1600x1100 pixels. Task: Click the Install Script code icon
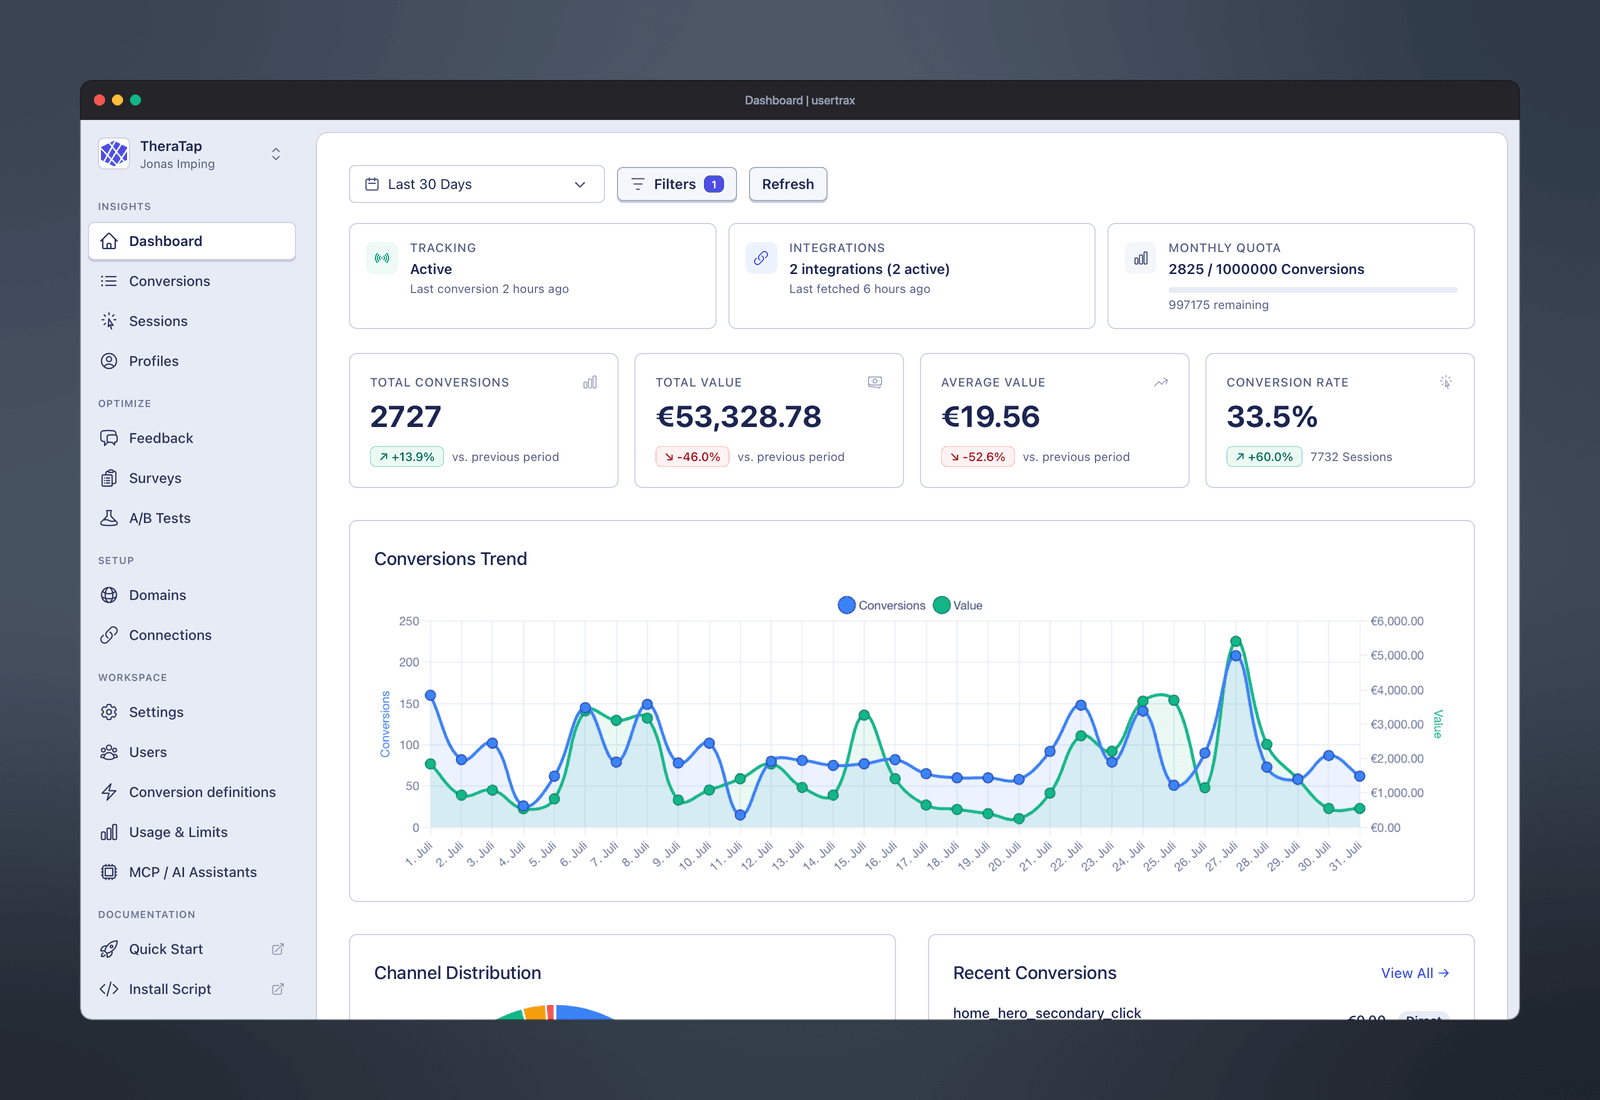[109, 989]
